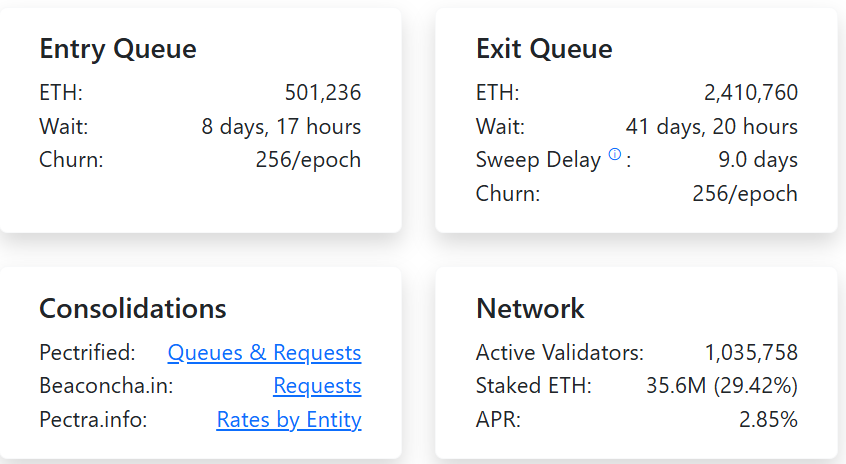Image resolution: width=846 pixels, height=464 pixels.
Task: Click the entry wait time of 8 days, 17 hours
Action: 281,127
